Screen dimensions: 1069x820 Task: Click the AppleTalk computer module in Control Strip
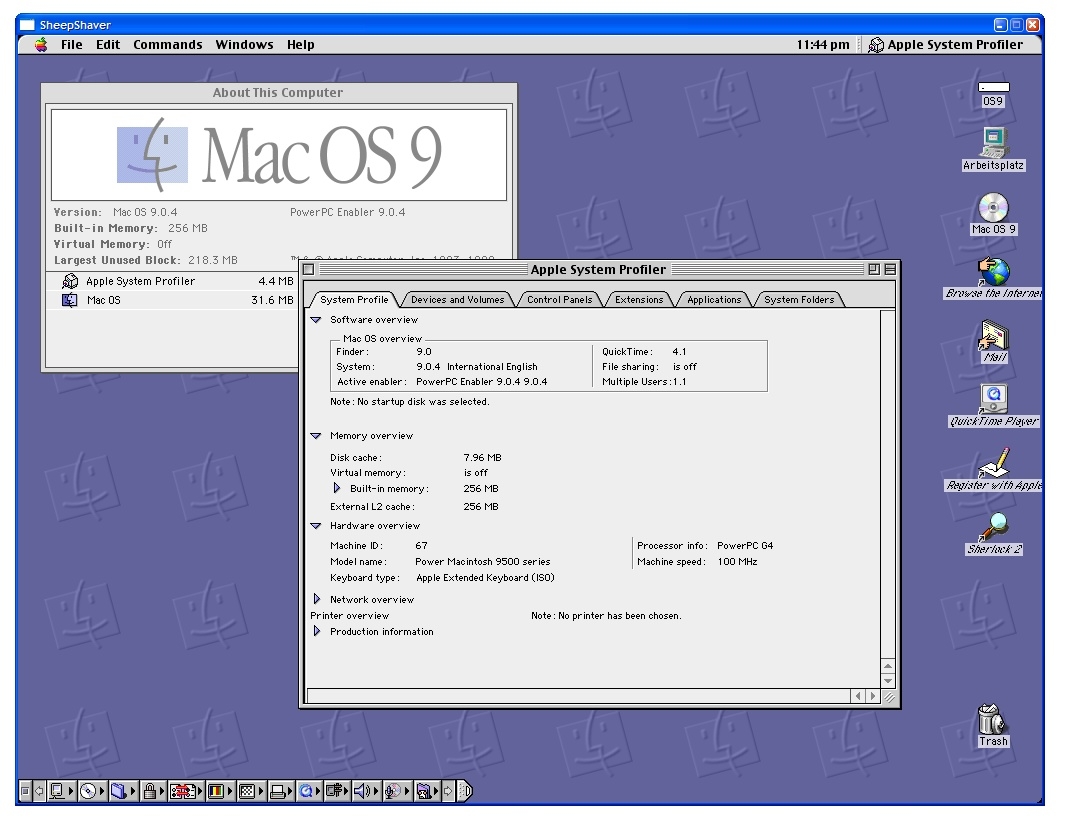click(61, 791)
